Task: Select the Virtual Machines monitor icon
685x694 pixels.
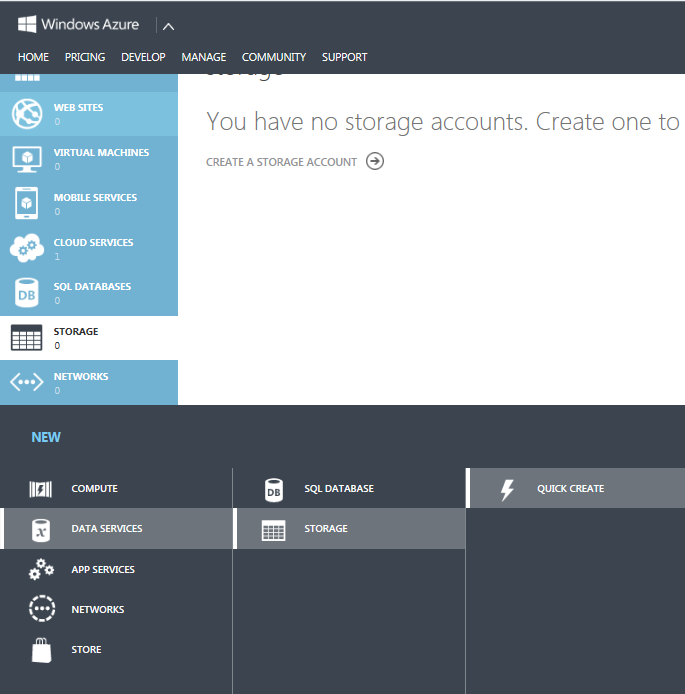Action: 26,159
